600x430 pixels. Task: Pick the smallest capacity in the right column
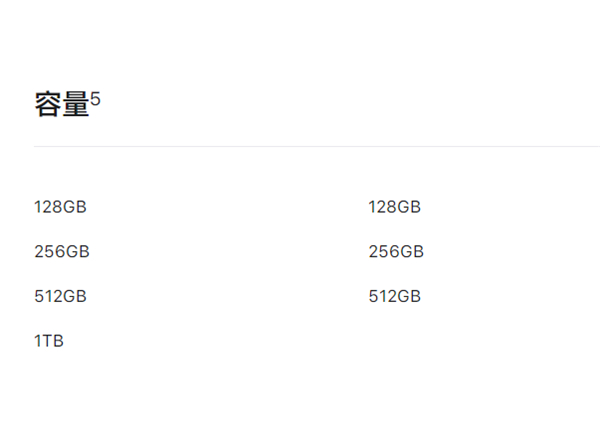point(395,207)
